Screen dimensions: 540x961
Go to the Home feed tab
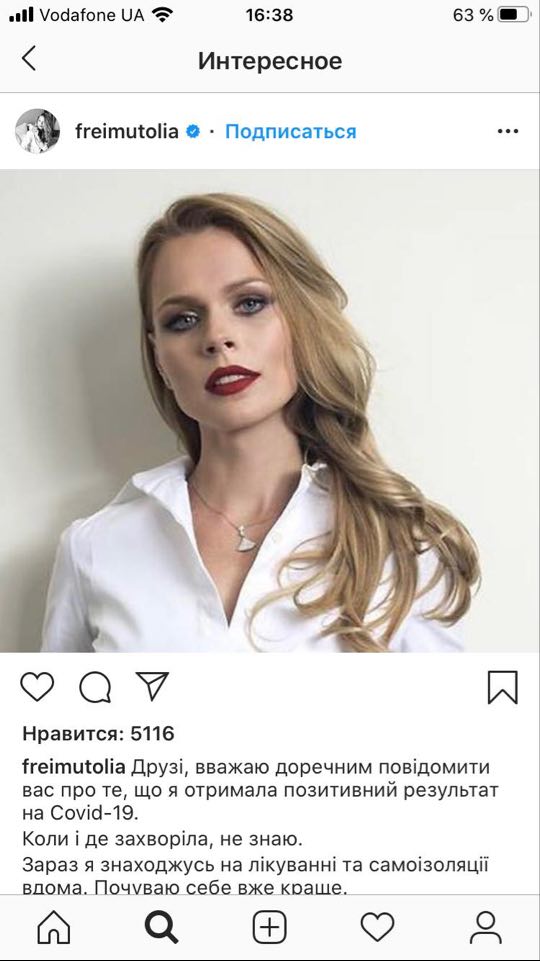point(54,927)
